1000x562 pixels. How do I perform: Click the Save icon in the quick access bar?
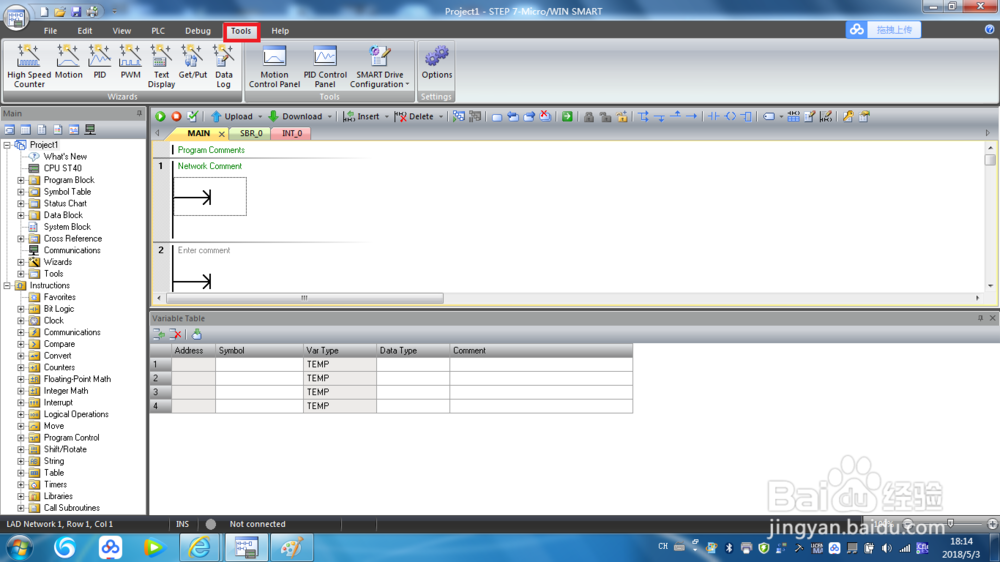[x=76, y=11]
